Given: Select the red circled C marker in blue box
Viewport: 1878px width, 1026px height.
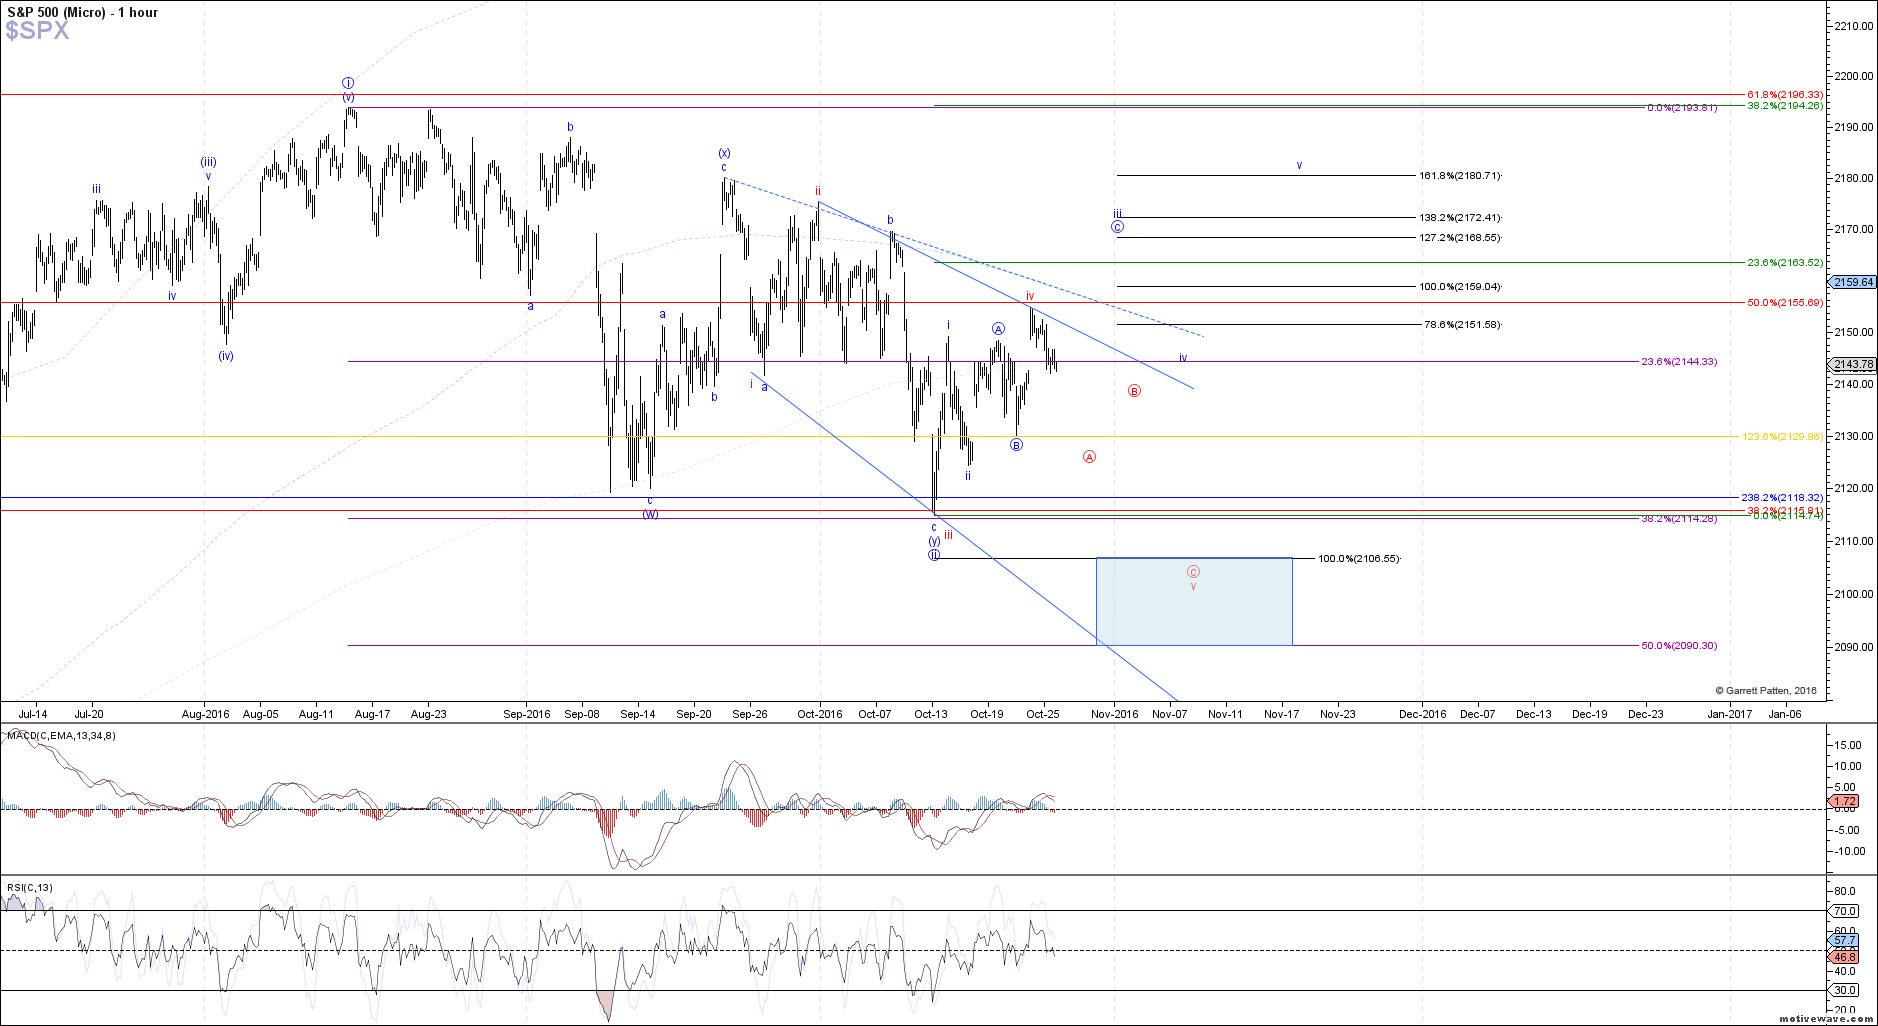Looking at the screenshot, I should click(x=1193, y=572).
